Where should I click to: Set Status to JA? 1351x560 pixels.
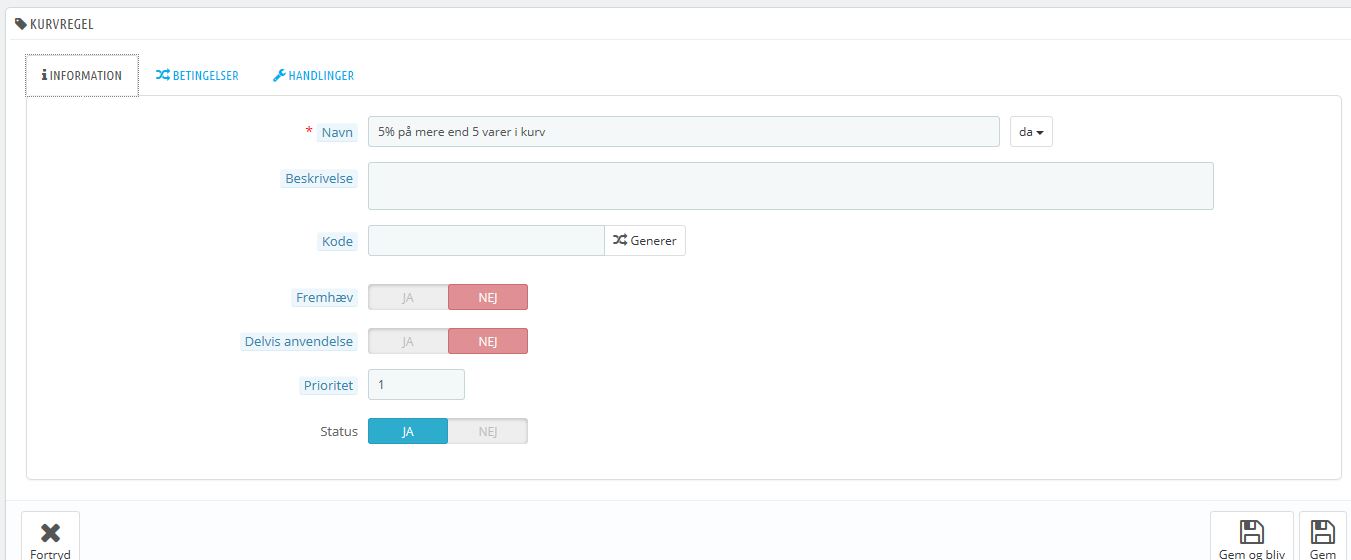[x=408, y=431]
